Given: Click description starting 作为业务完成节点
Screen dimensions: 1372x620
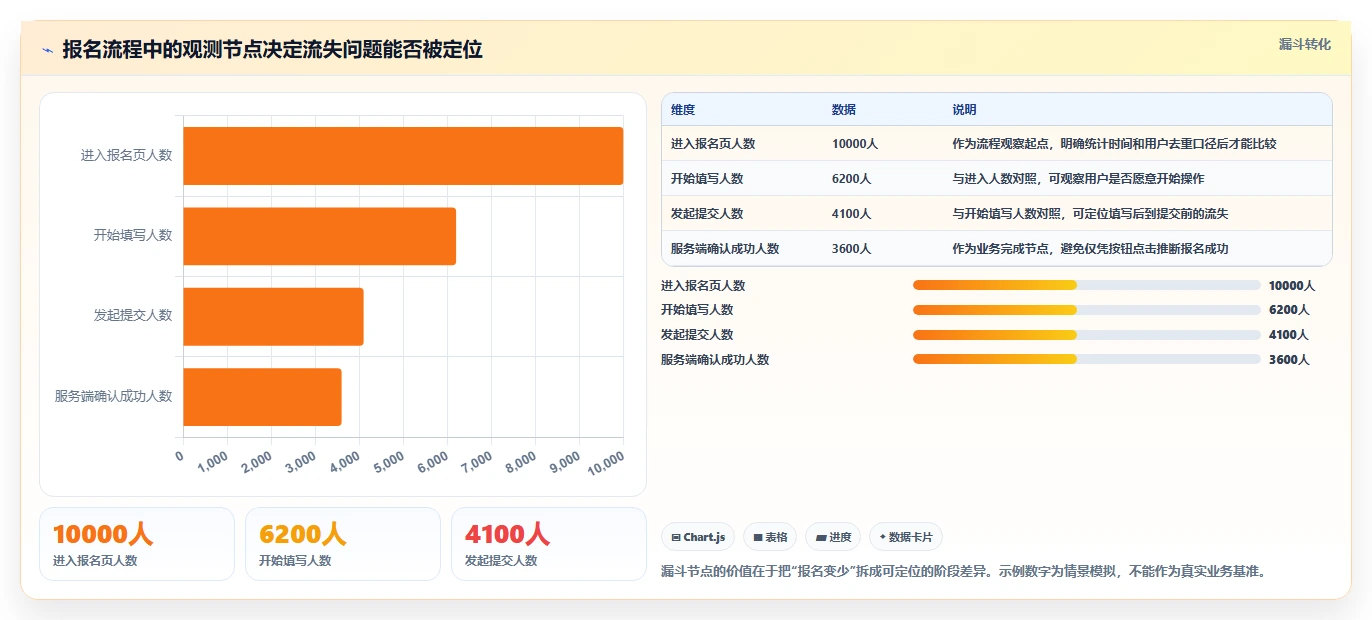Looking at the screenshot, I should pos(1090,249).
